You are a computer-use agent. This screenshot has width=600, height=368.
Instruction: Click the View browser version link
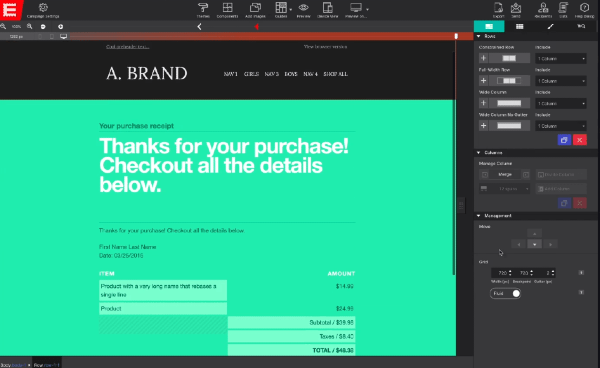click(x=325, y=47)
